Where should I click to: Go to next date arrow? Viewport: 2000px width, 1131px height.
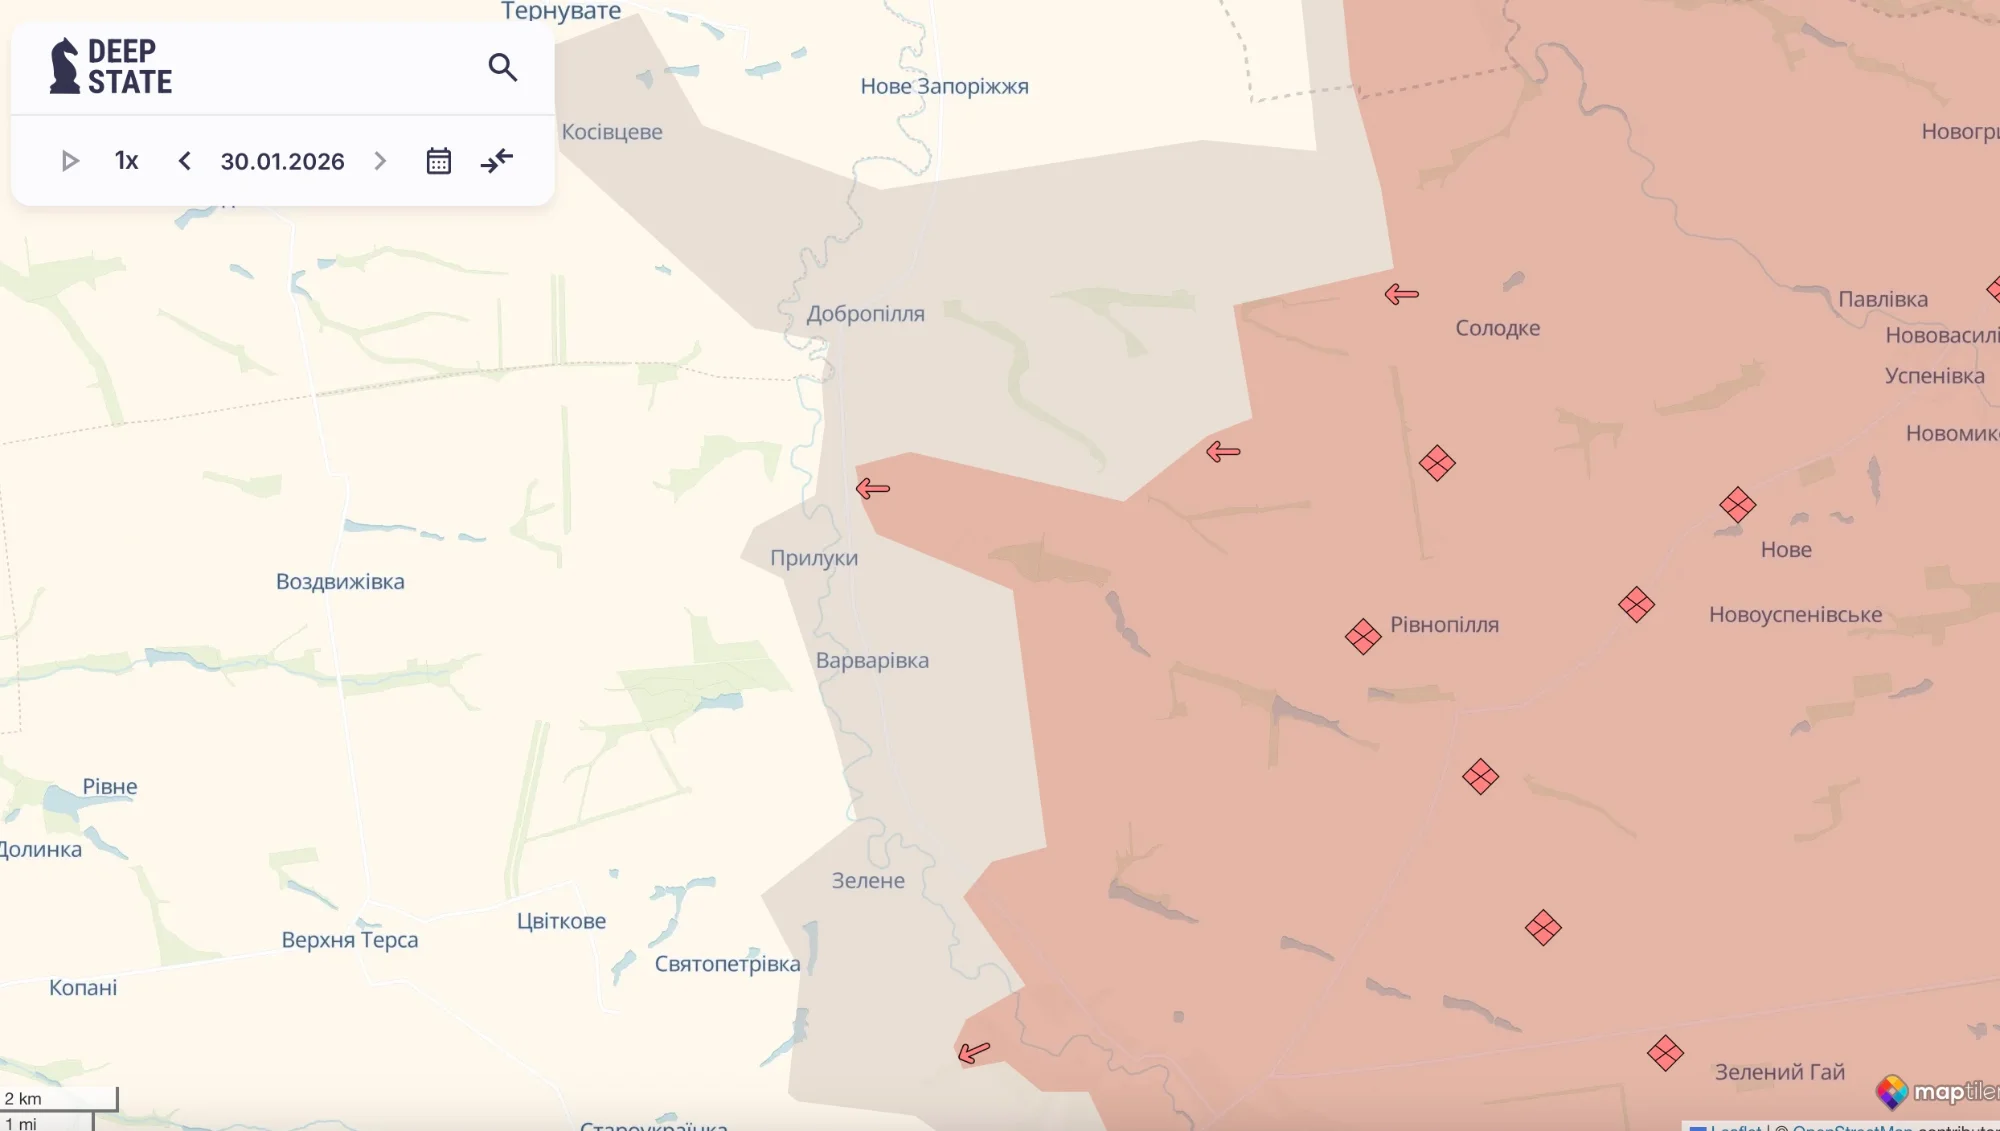(x=380, y=161)
